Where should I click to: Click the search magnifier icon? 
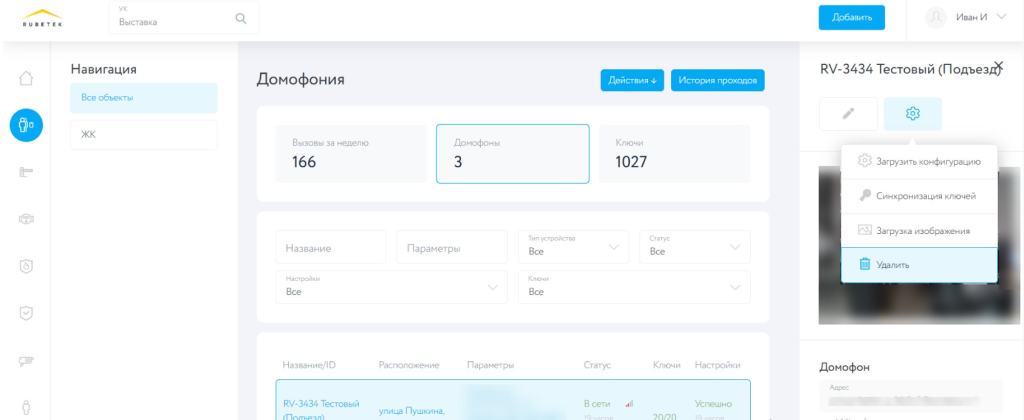tap(240, 18)
